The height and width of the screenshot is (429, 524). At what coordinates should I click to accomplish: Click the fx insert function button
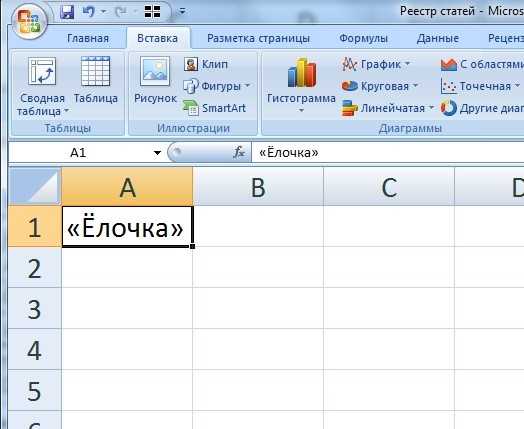point(239,152)
